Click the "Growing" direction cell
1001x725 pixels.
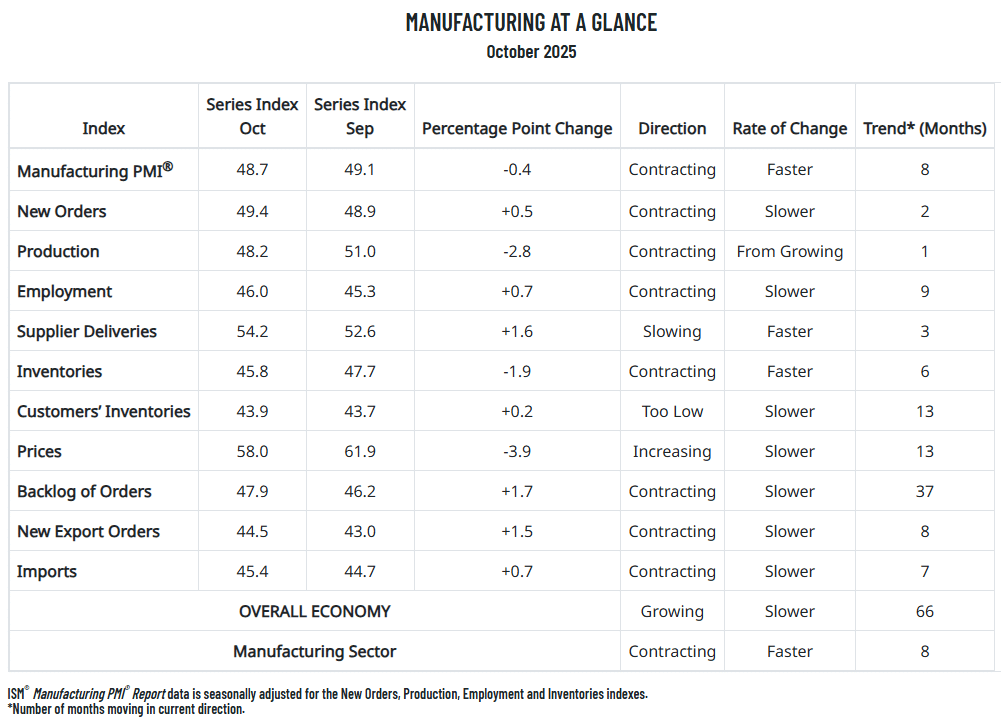tap(672, 611)
